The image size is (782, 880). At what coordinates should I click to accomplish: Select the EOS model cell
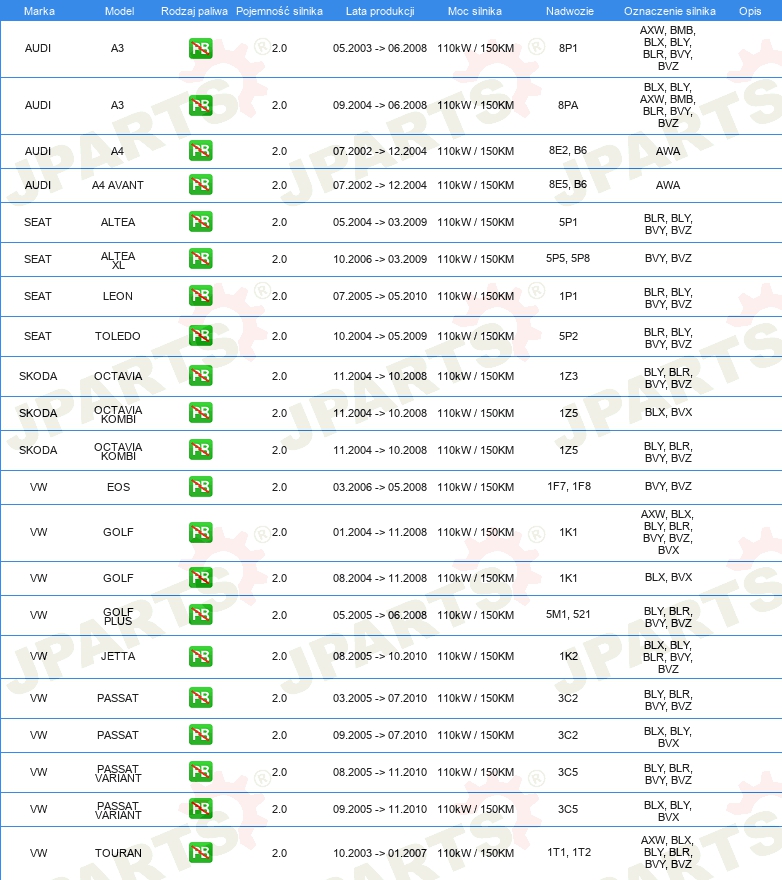coord(118,487)
